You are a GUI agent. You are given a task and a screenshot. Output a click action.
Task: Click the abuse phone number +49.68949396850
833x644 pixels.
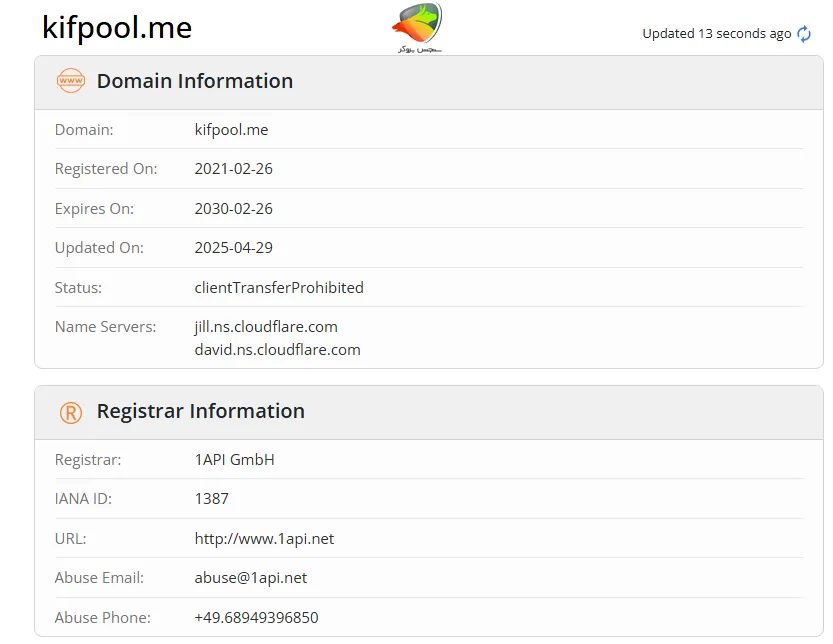coord(256,618)
